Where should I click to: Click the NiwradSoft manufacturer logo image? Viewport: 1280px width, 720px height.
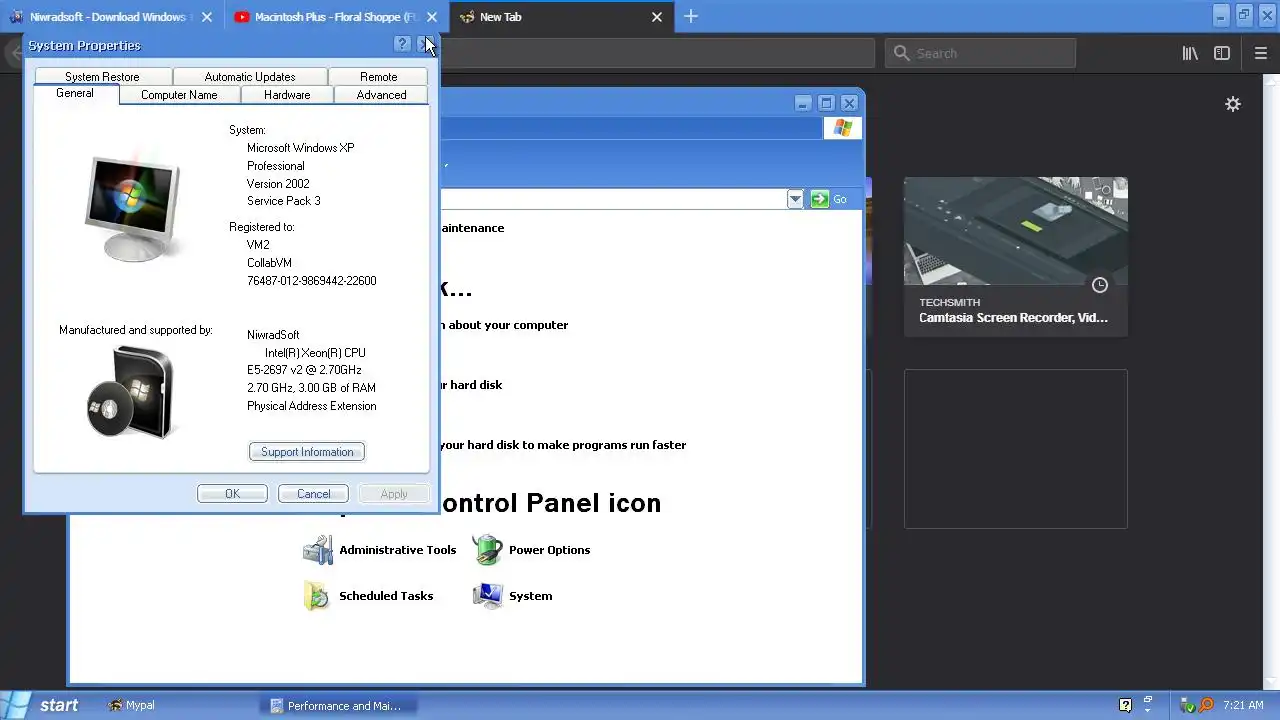tap(131, 392)
